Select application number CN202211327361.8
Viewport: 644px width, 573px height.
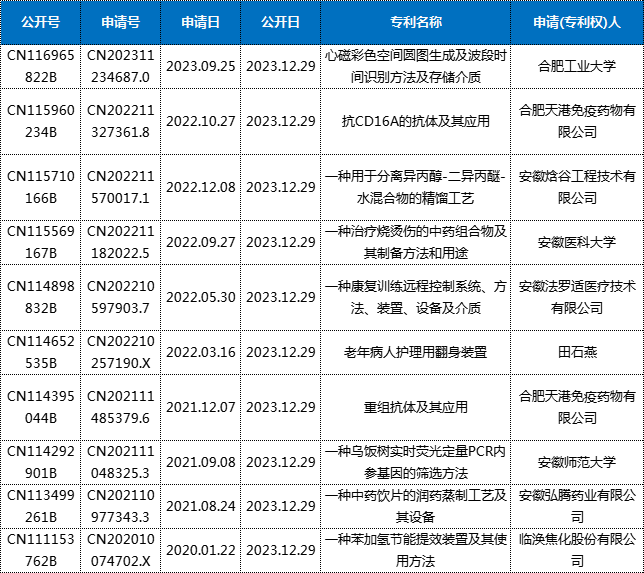(120, 121)
